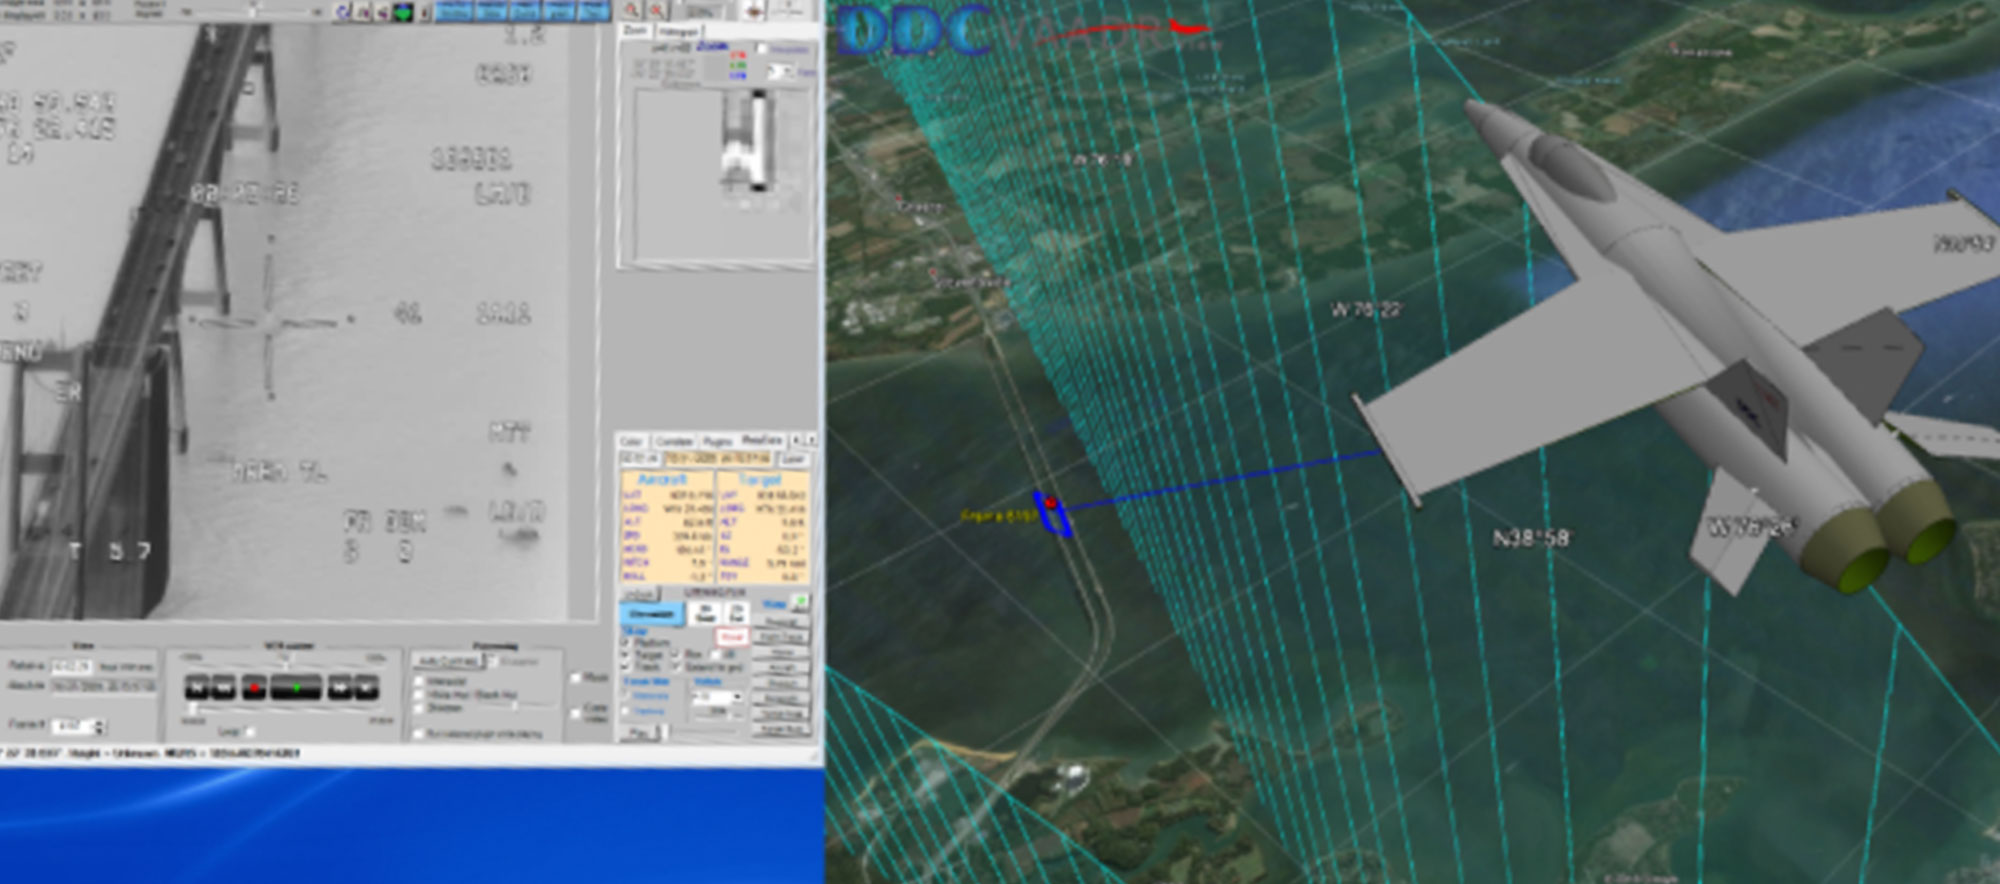Click the fast-forward button in VCR controls
The height and width of the screenshot is (884, 2000).
click(x=341, y=687)
